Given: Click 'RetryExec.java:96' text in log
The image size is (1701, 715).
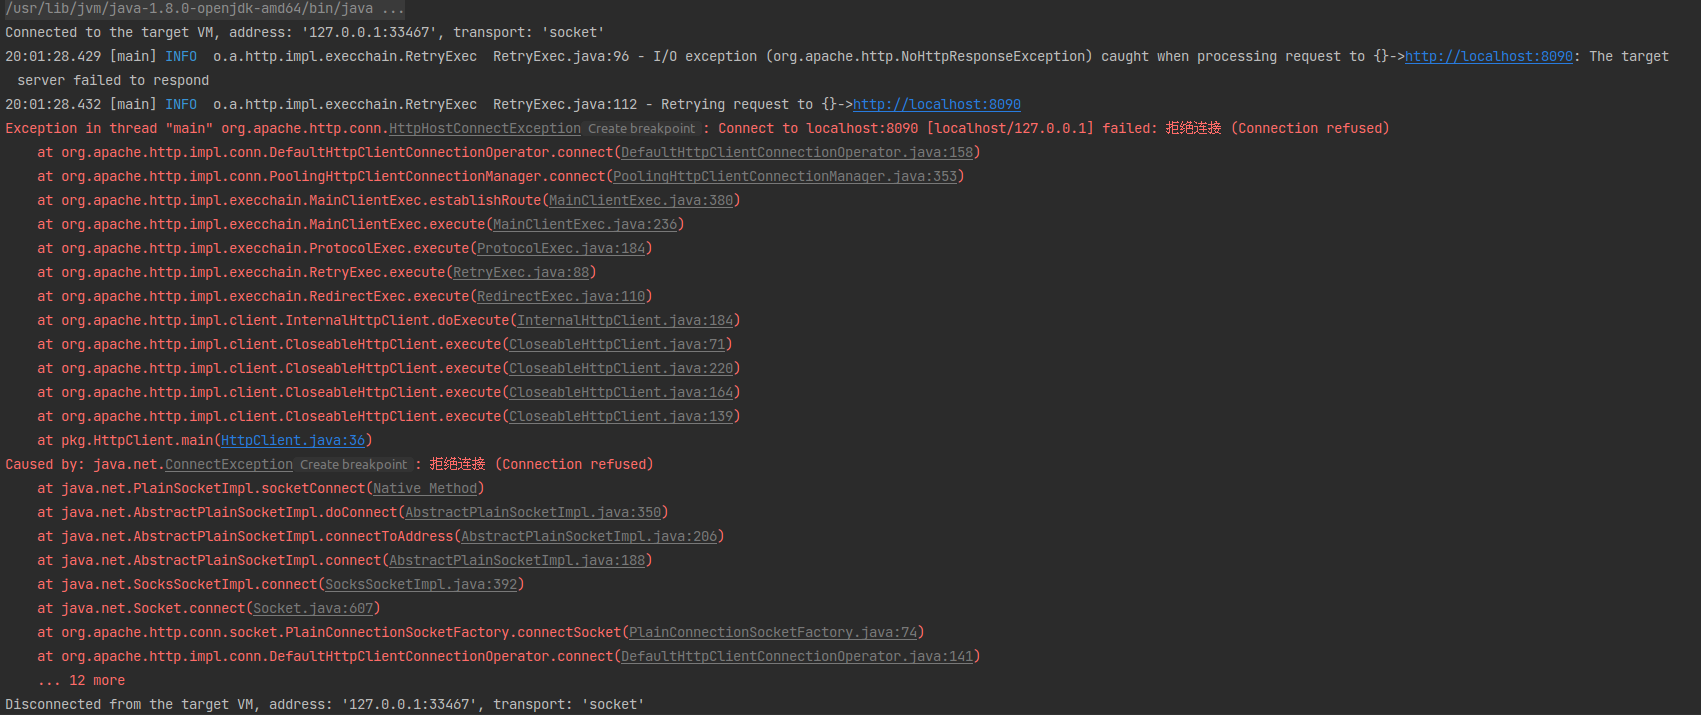Looking at the screenshot, I should click(x=561, y=56).
